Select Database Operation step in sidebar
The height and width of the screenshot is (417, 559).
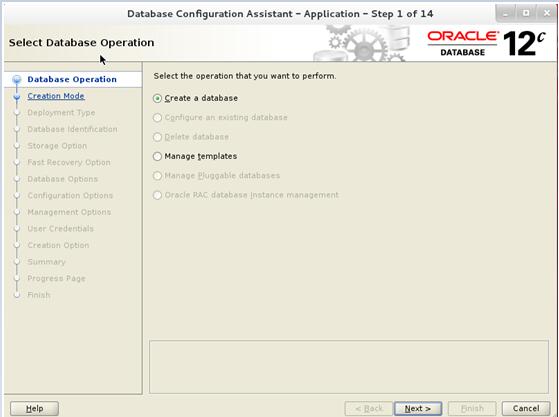click(x=72, y=79)
